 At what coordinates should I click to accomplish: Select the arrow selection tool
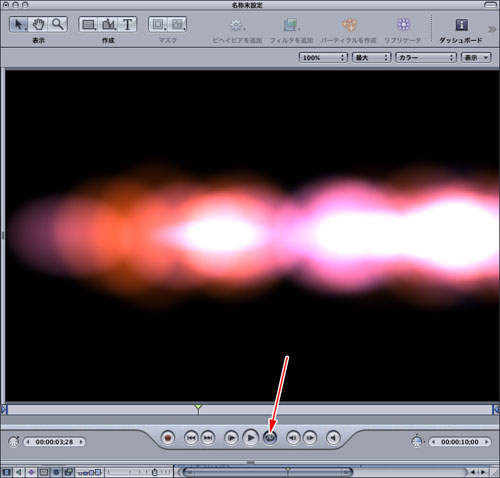[18, 24]
